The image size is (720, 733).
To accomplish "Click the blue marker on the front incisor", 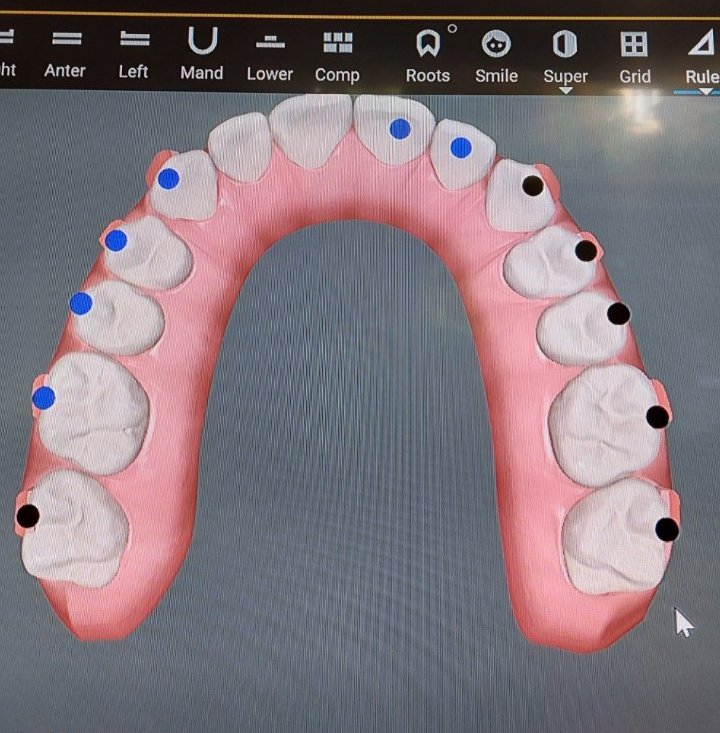I will 400,128.
